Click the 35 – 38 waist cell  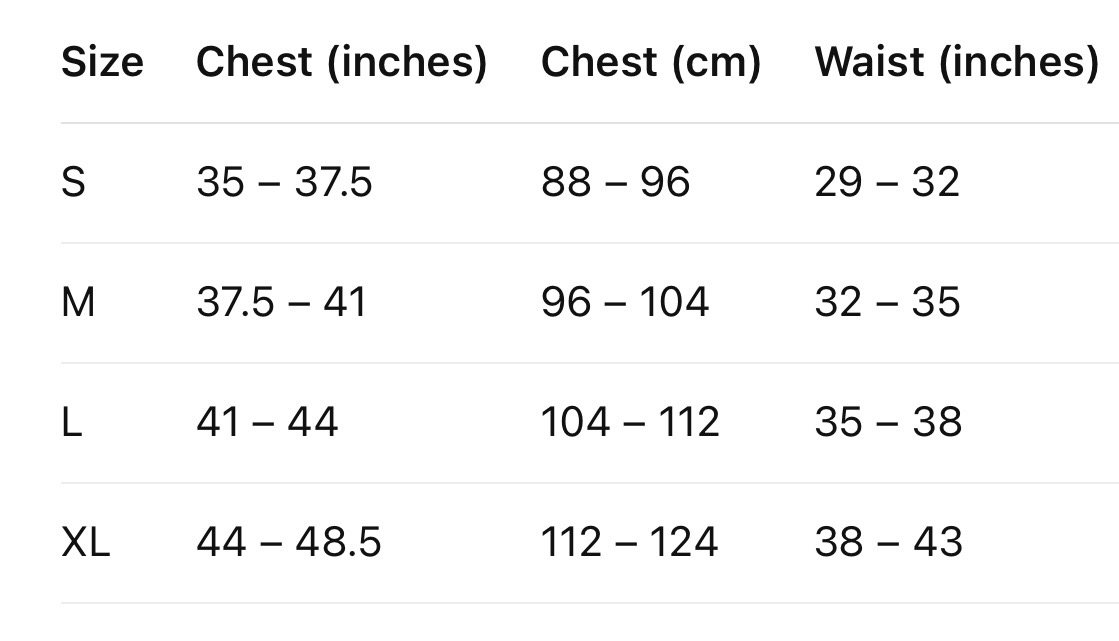[x=888, y=422]
